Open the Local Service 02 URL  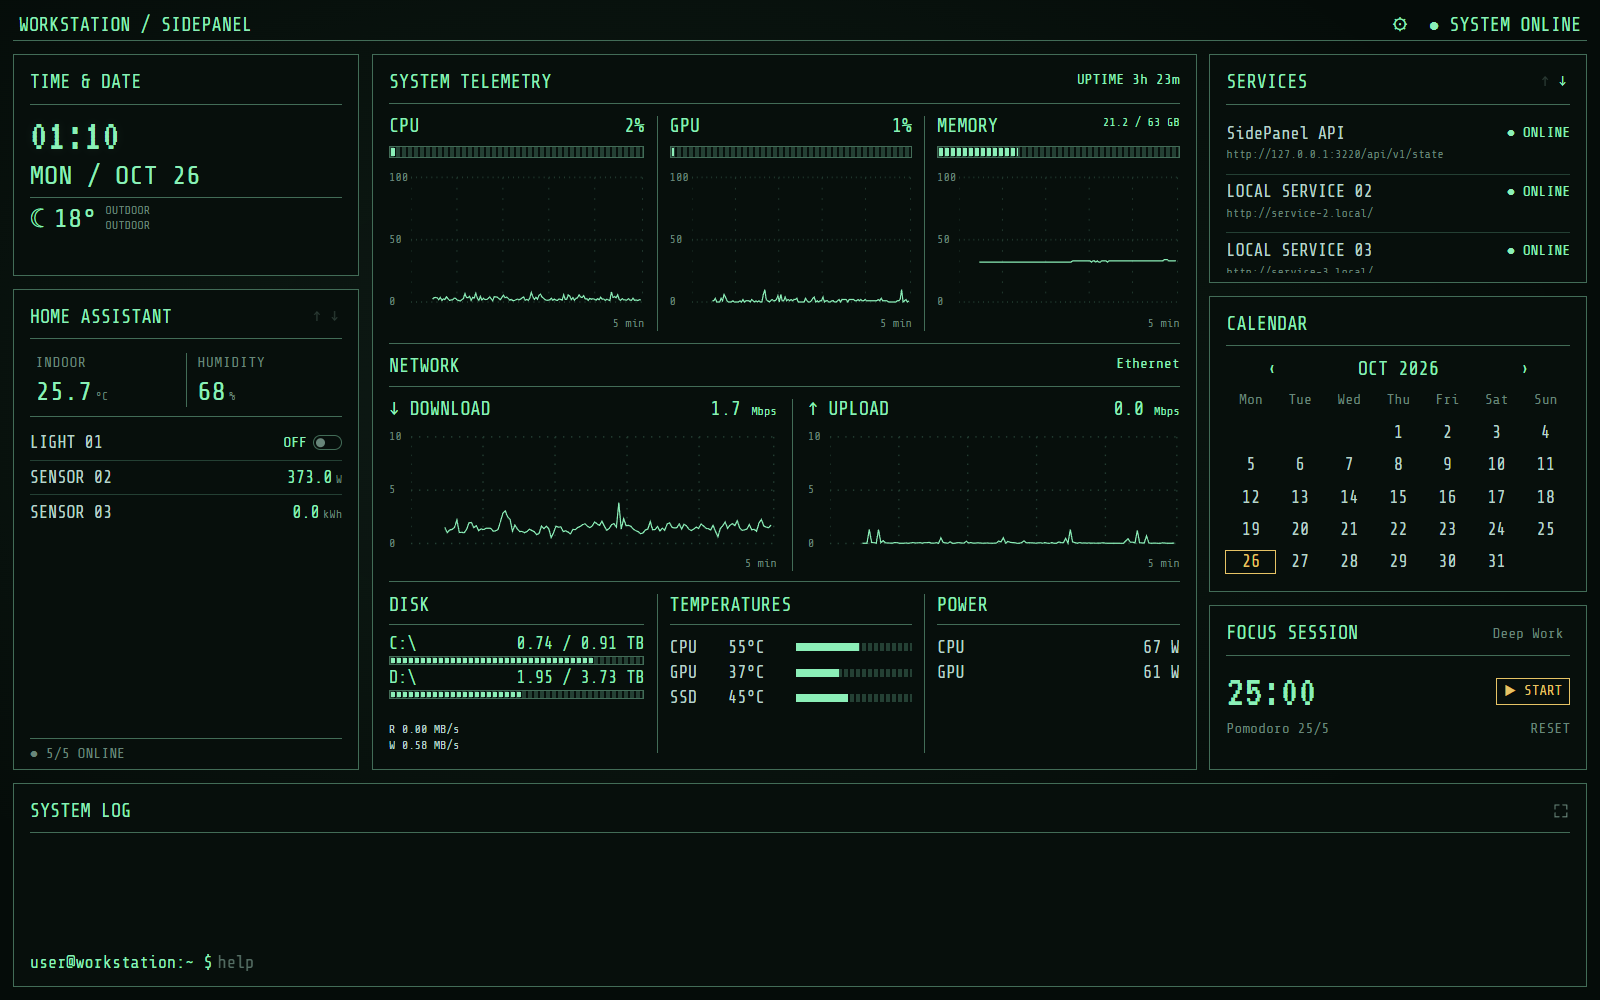tap(1300, 213)
